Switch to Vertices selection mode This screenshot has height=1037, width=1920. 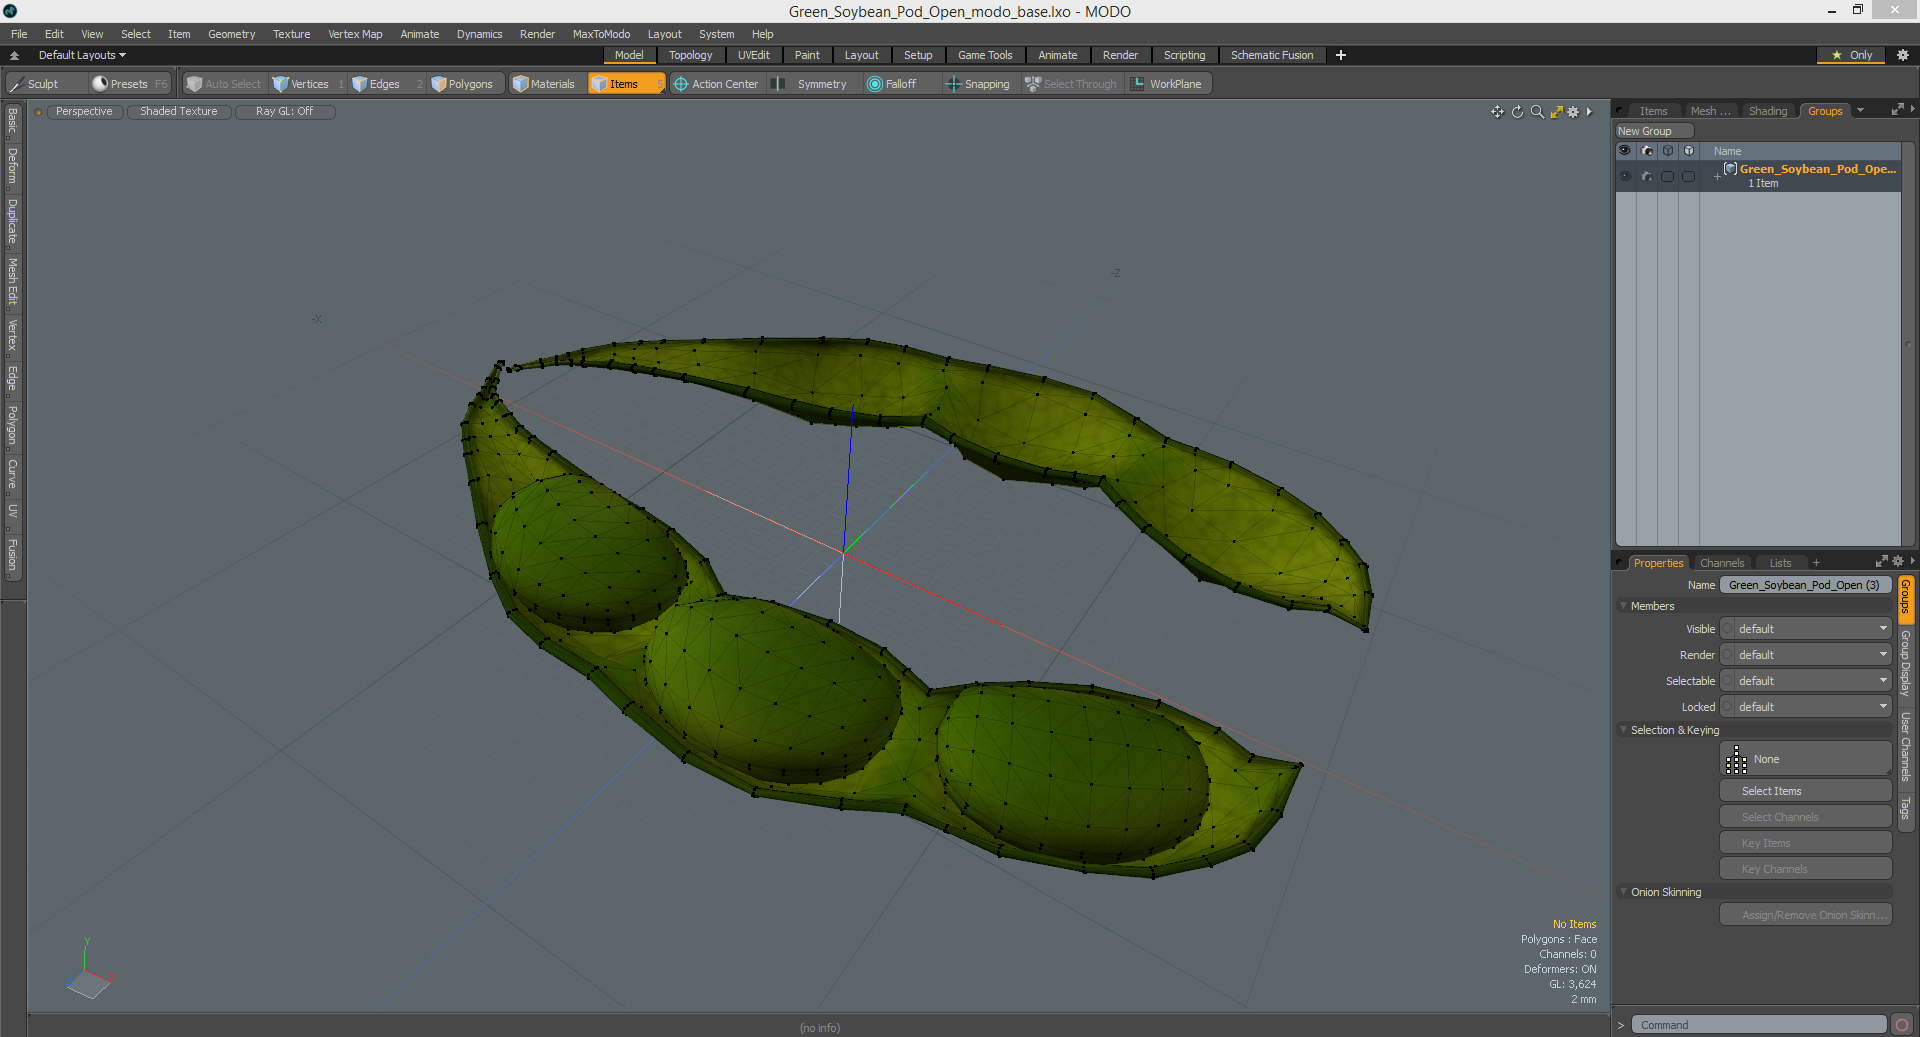308,84
